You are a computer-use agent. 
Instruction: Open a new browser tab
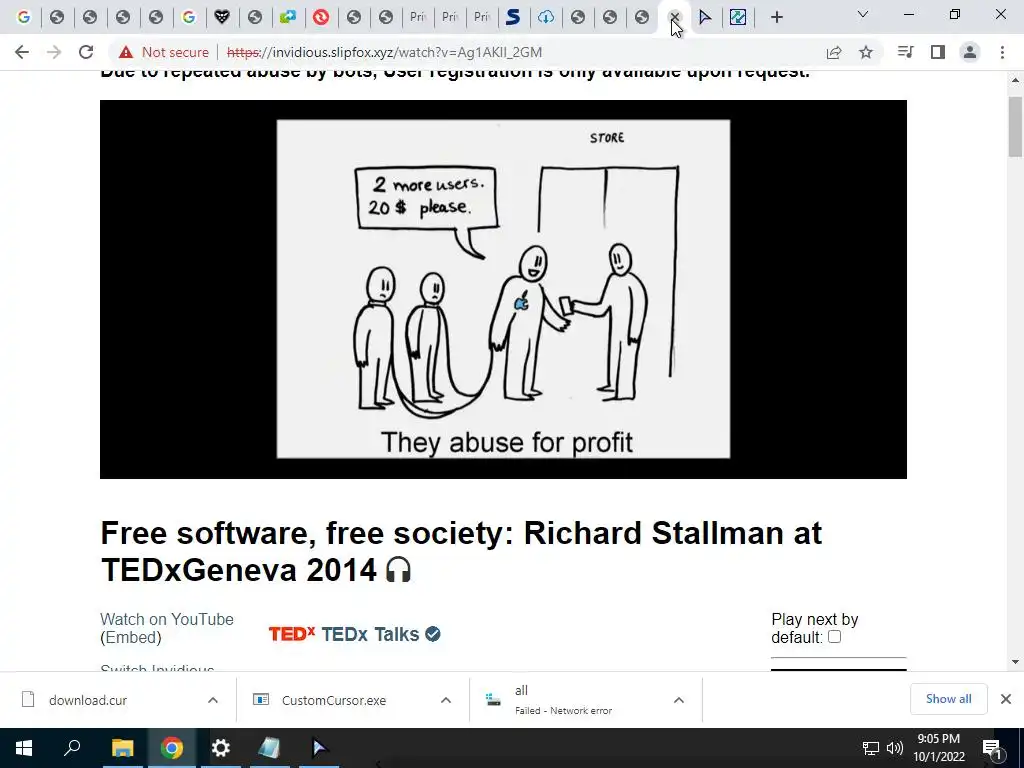click(x=776, y=17)
